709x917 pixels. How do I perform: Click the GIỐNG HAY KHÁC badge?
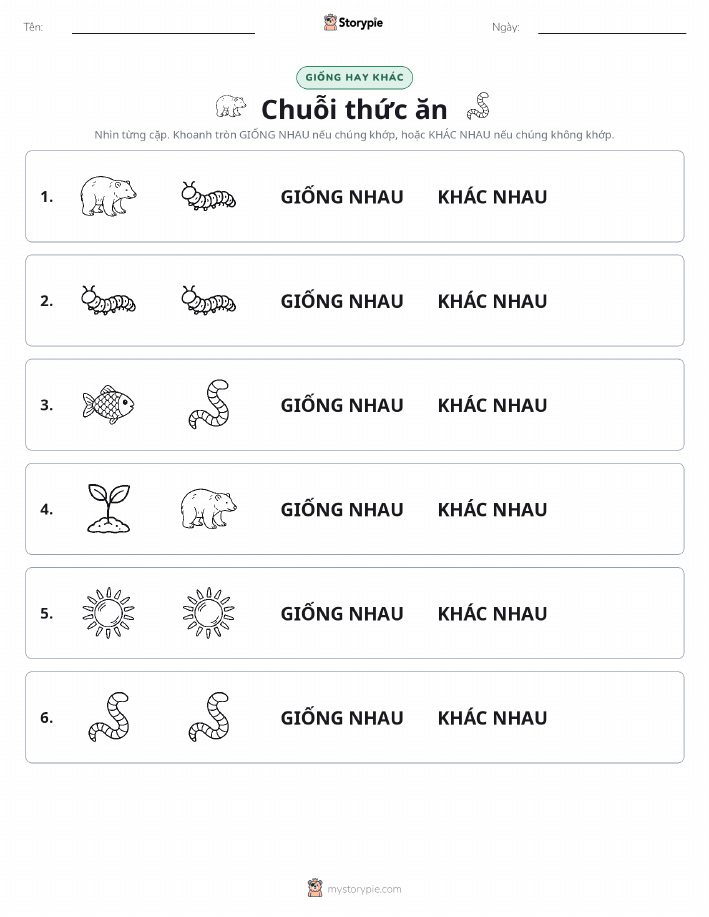[354, 77]
